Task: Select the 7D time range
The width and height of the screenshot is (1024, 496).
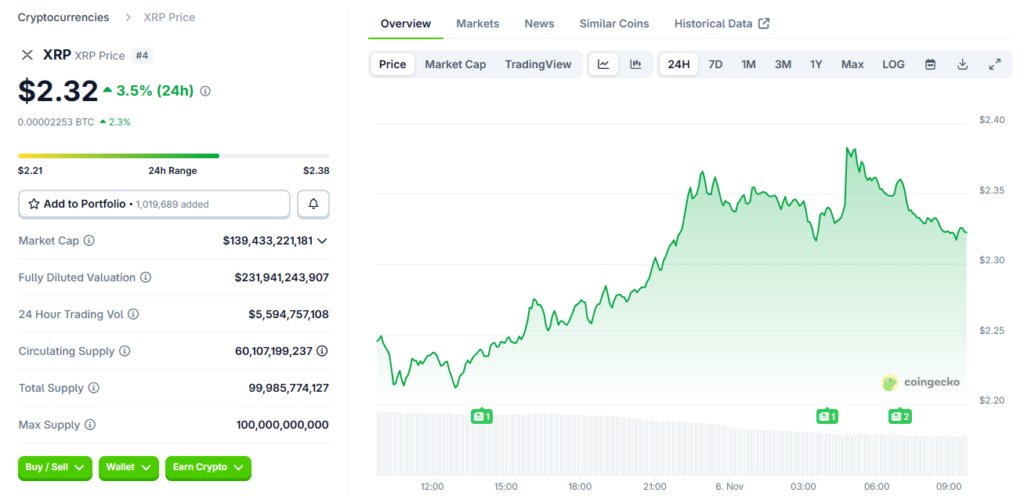Action: pyautogui.click(x=716, y=64)
